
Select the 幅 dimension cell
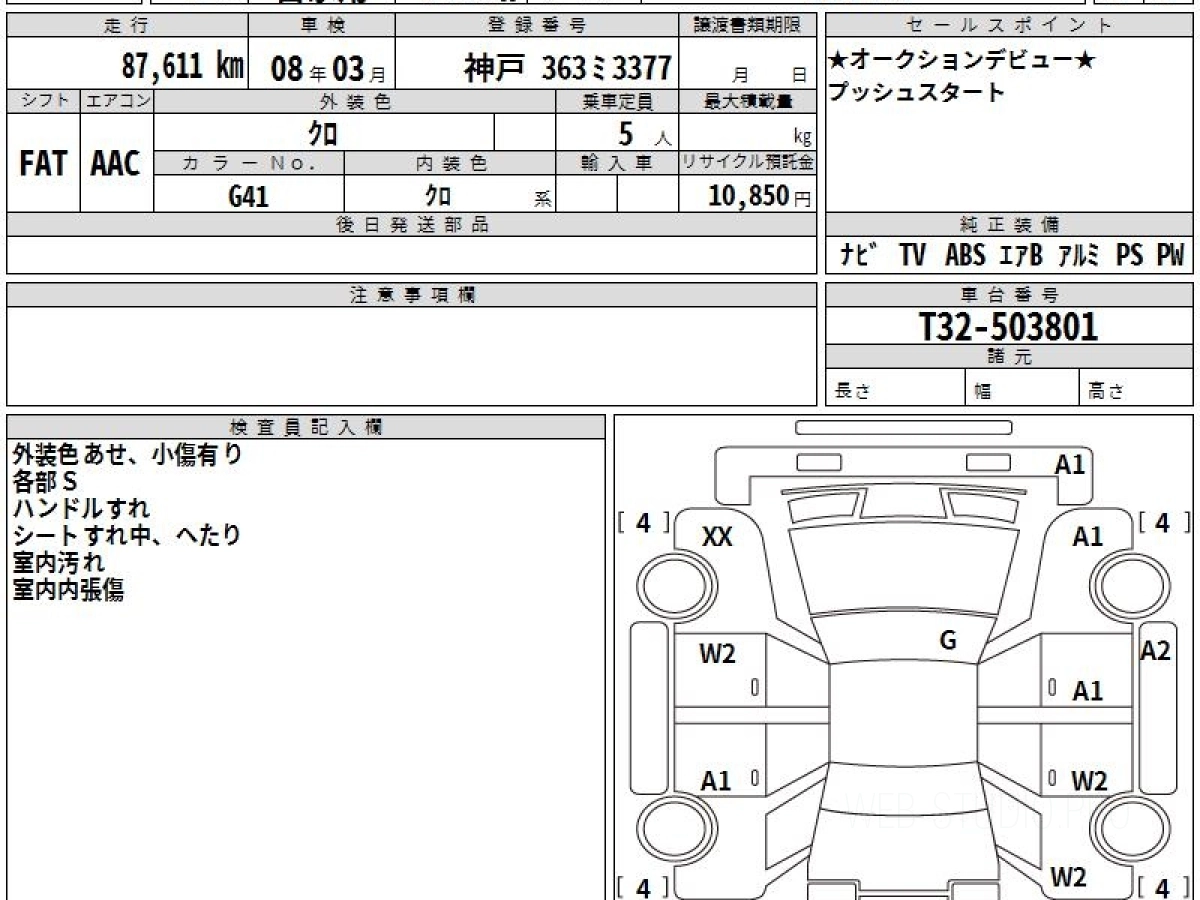1021,389
